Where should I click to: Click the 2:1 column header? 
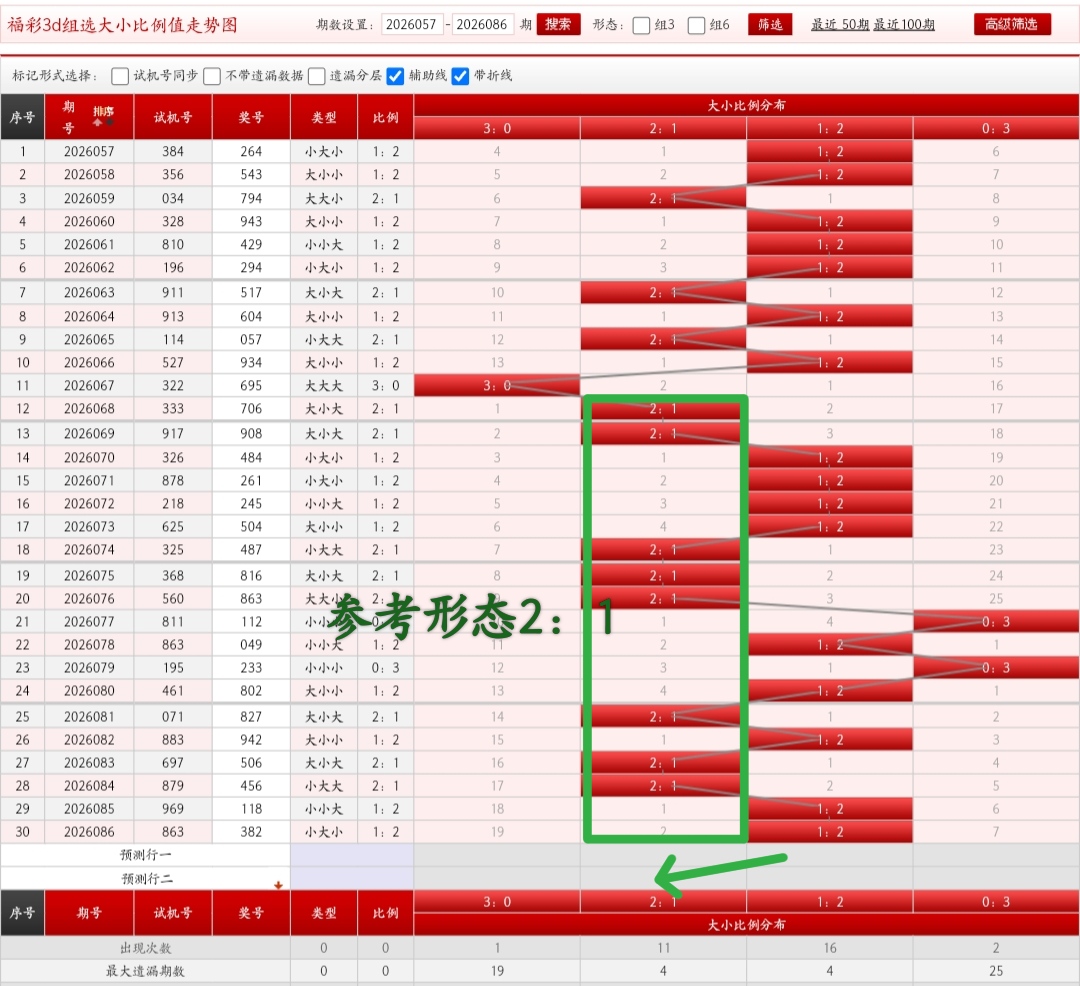coord(663,128)
